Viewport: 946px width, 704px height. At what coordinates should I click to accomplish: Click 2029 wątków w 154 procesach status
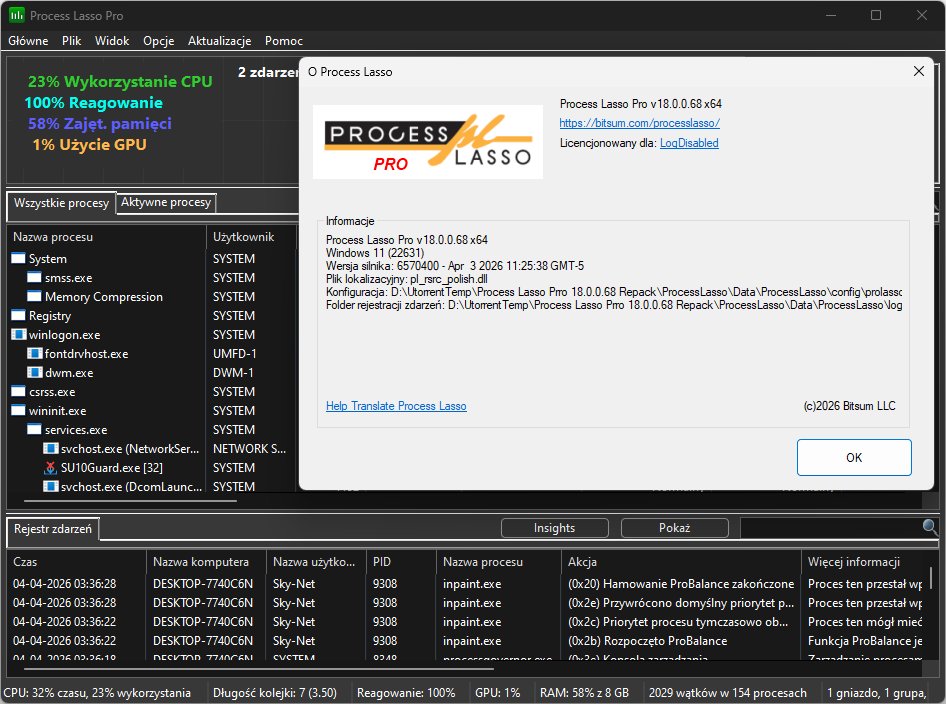[x=728, y=693]
